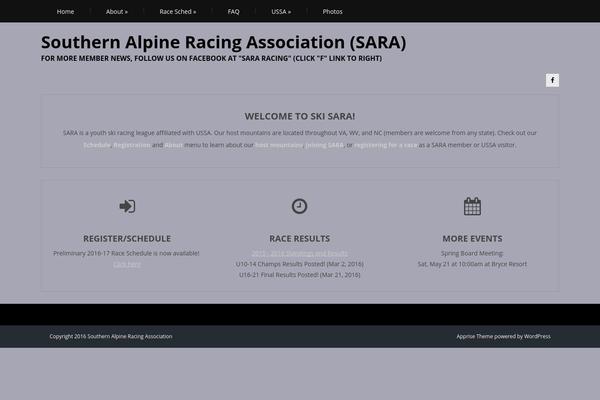Click the RACE RESULTS heading
The image size is (600, 400).
(x=300, y=239)
